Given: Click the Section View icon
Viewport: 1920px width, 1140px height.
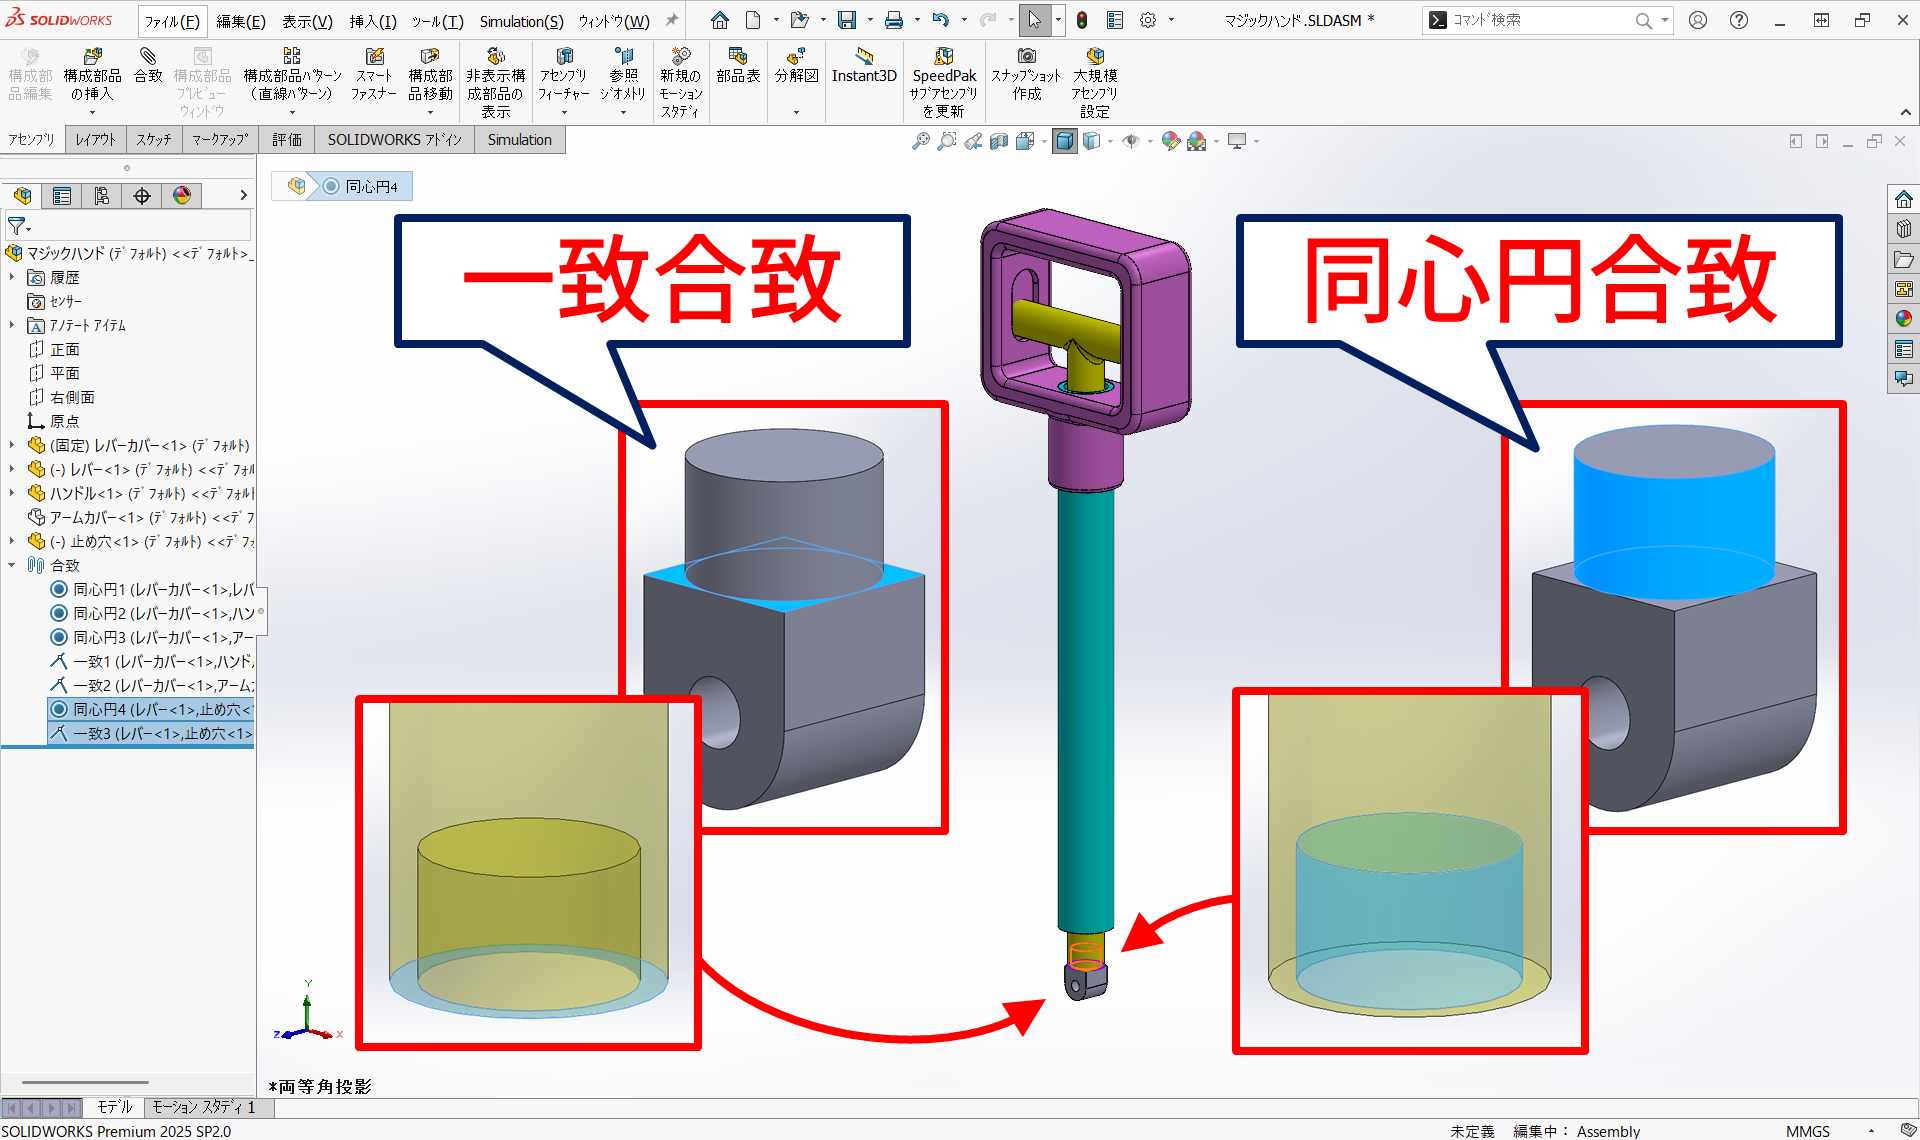Looking at the screenshot, I should point(999,141).
